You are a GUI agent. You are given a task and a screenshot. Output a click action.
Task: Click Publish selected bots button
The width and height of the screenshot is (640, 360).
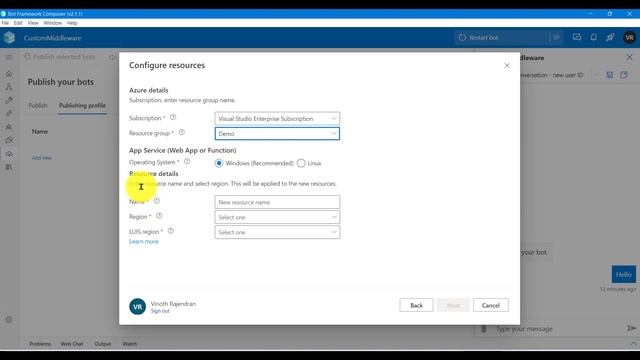point(60,57)
